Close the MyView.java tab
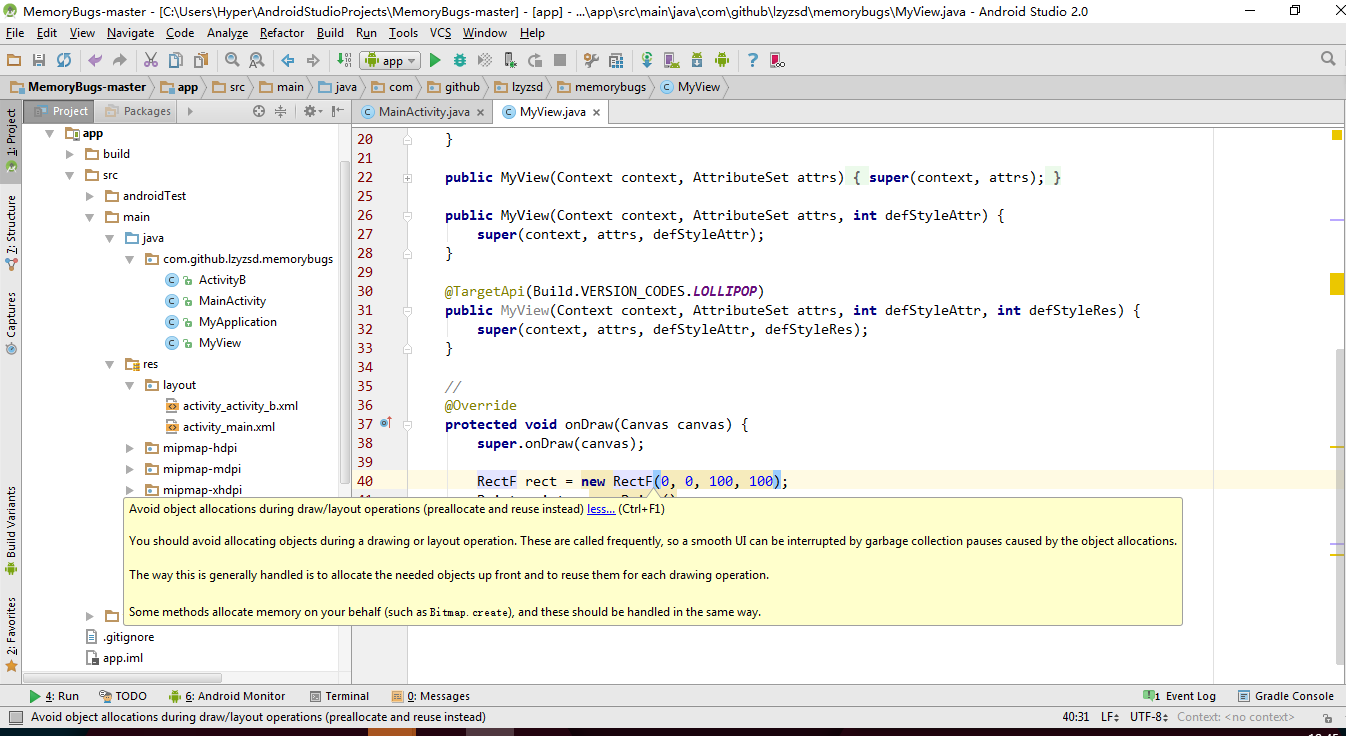The image size is (1346, 736). 597,113
